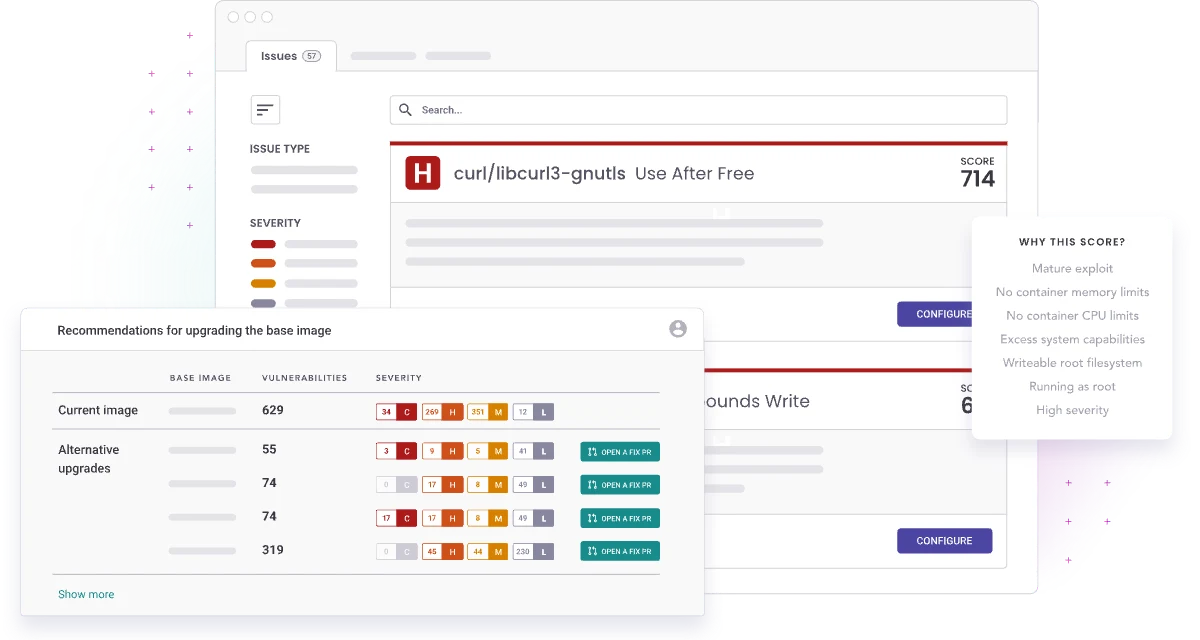
Task: Click the magnifier icon in the search bar
Action: (404, 109)
